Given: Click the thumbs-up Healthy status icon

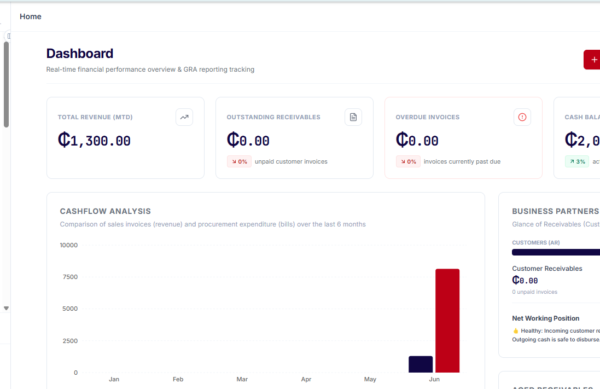Looking at the screenshot, I should coord(515,331).
